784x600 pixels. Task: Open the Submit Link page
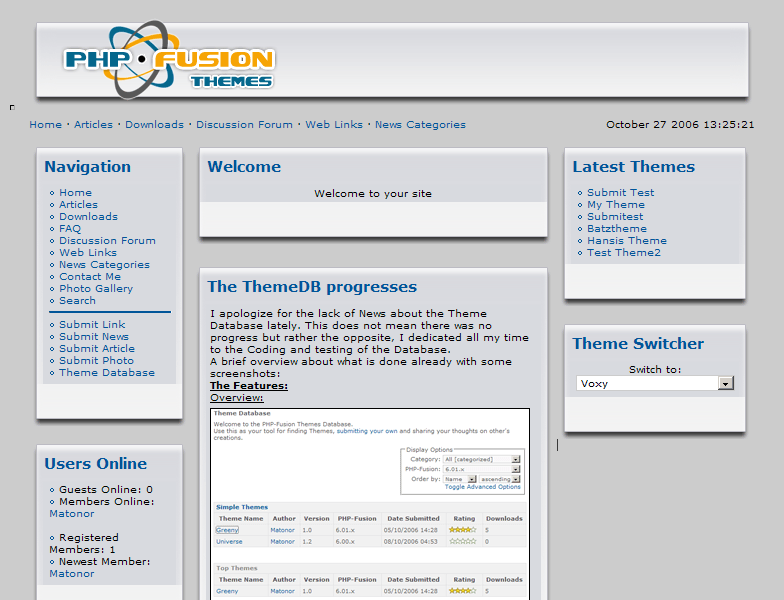(x=92, y=324)
